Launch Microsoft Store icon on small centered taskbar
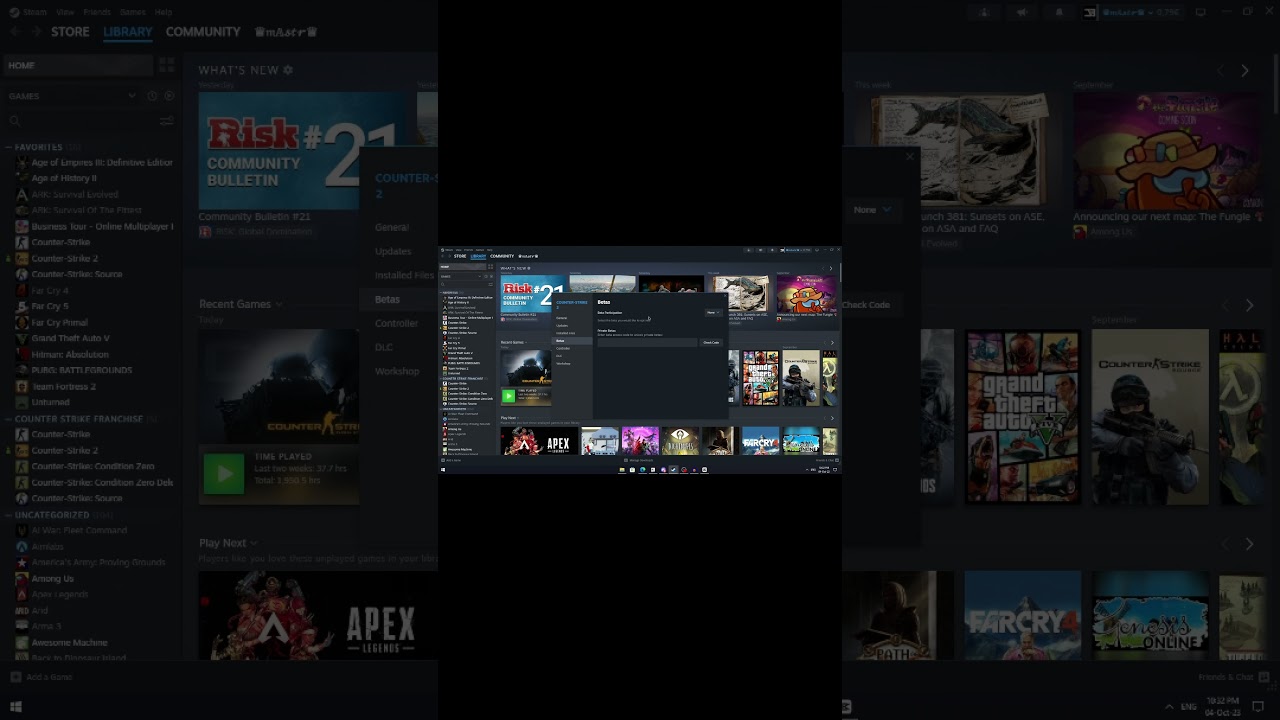Image resolution: width=1280 pixels, height=720 pixels. coord(632,470)
